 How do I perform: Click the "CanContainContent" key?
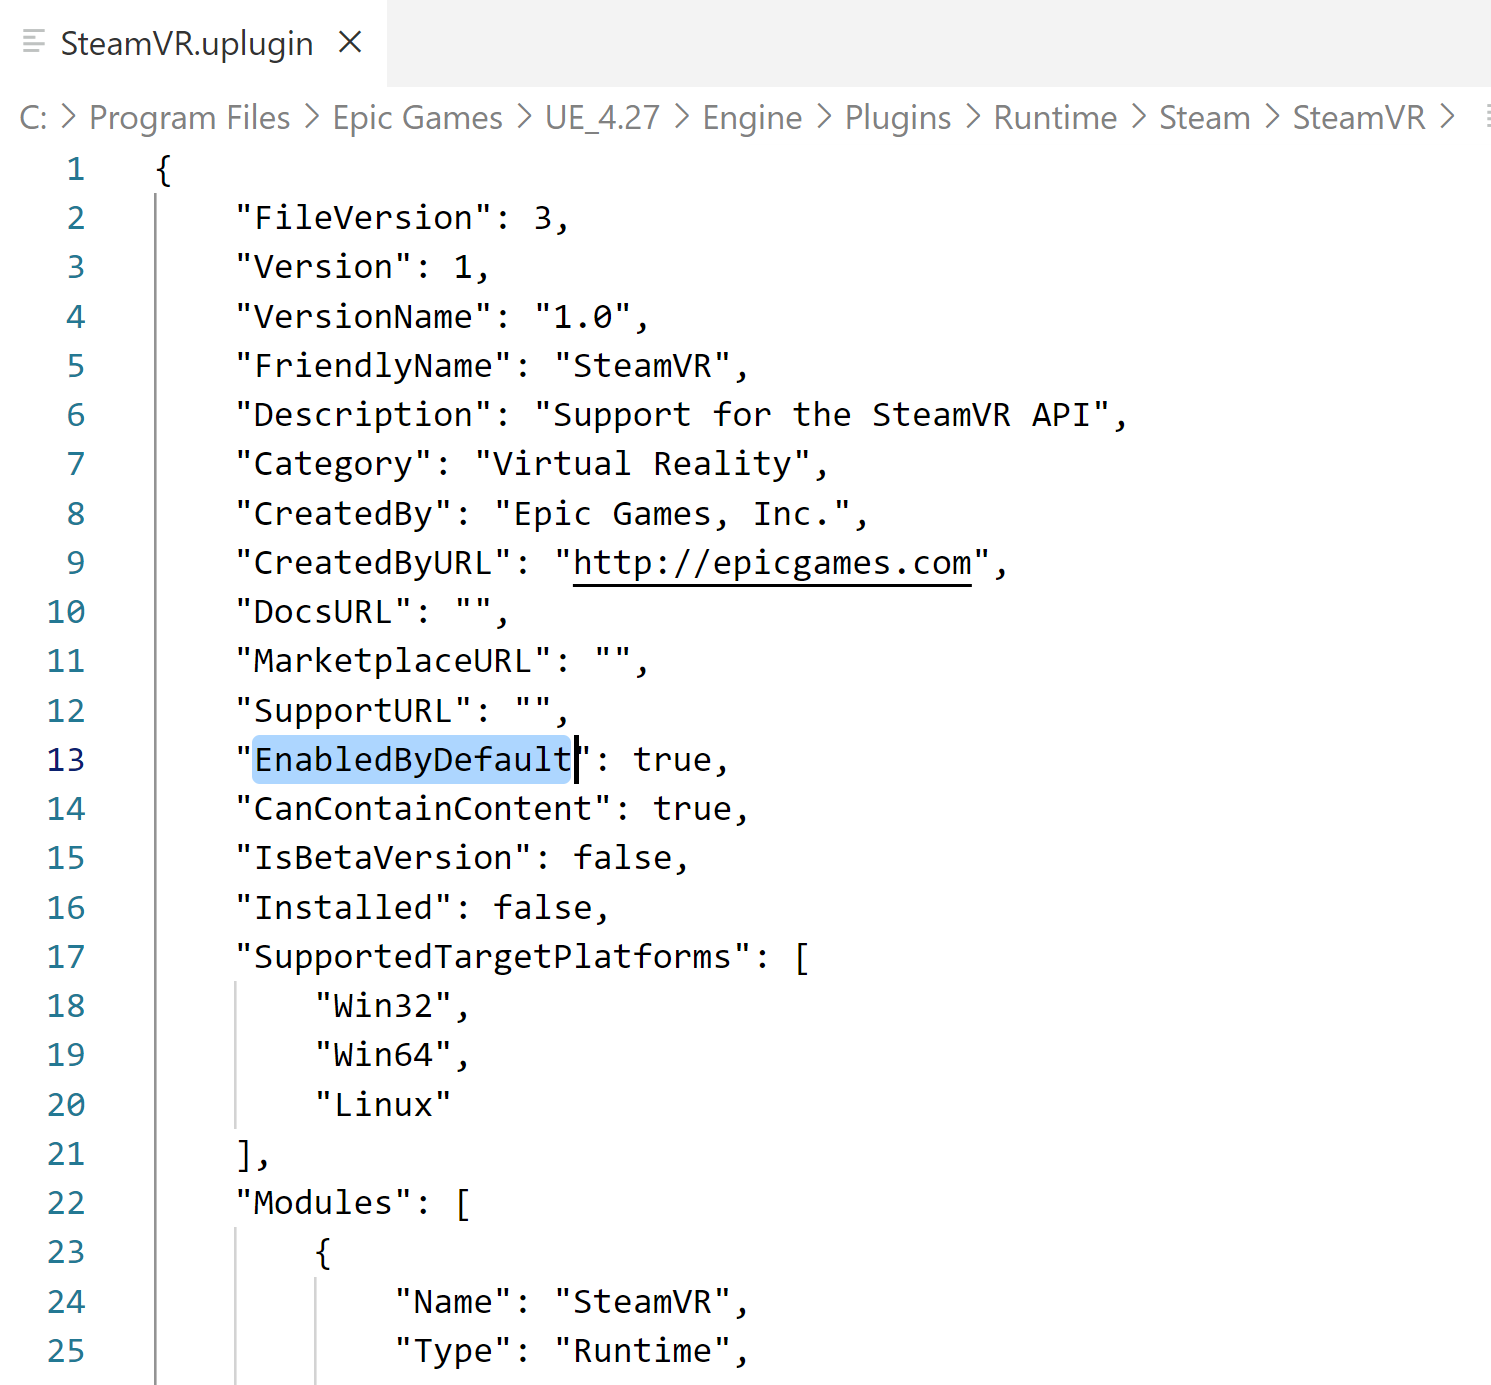pyautogui.click(x=423, y=809)
